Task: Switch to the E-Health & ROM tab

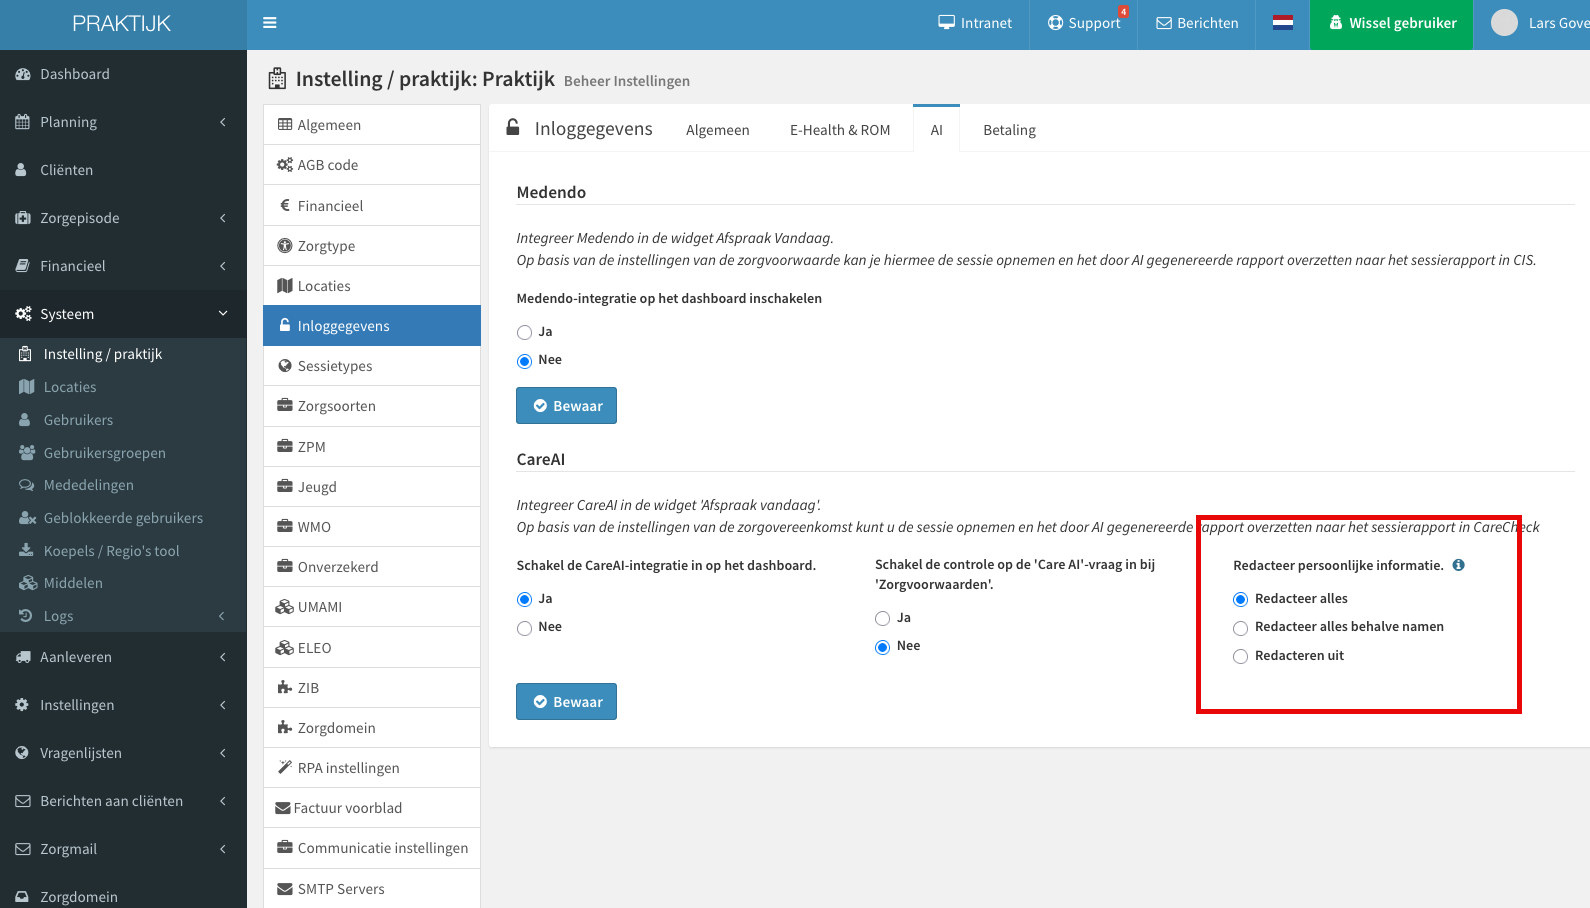Action: tap(840, 130)
